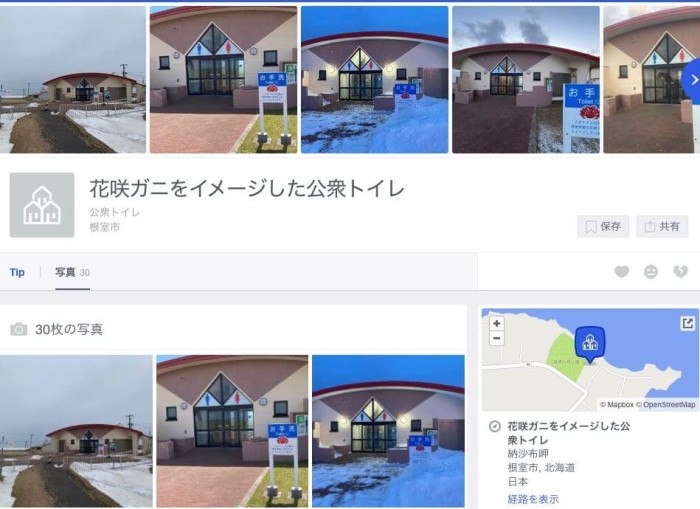The image size is (700, 509).
Task: Select the neutral face rating icon
Action: (651, 271)
